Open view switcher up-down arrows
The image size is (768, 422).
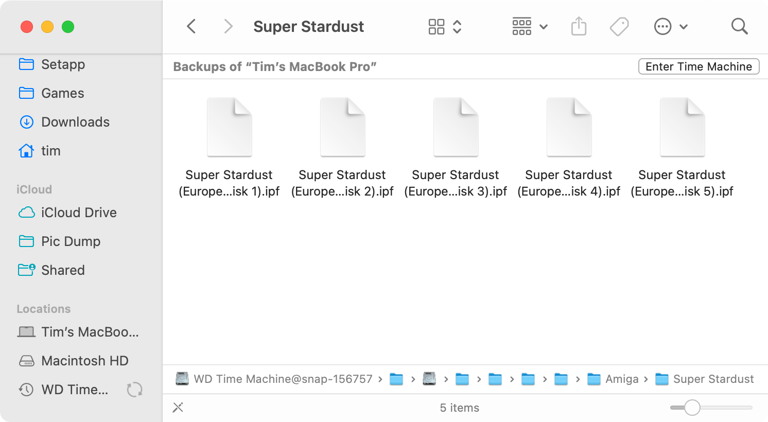point(457,26)
